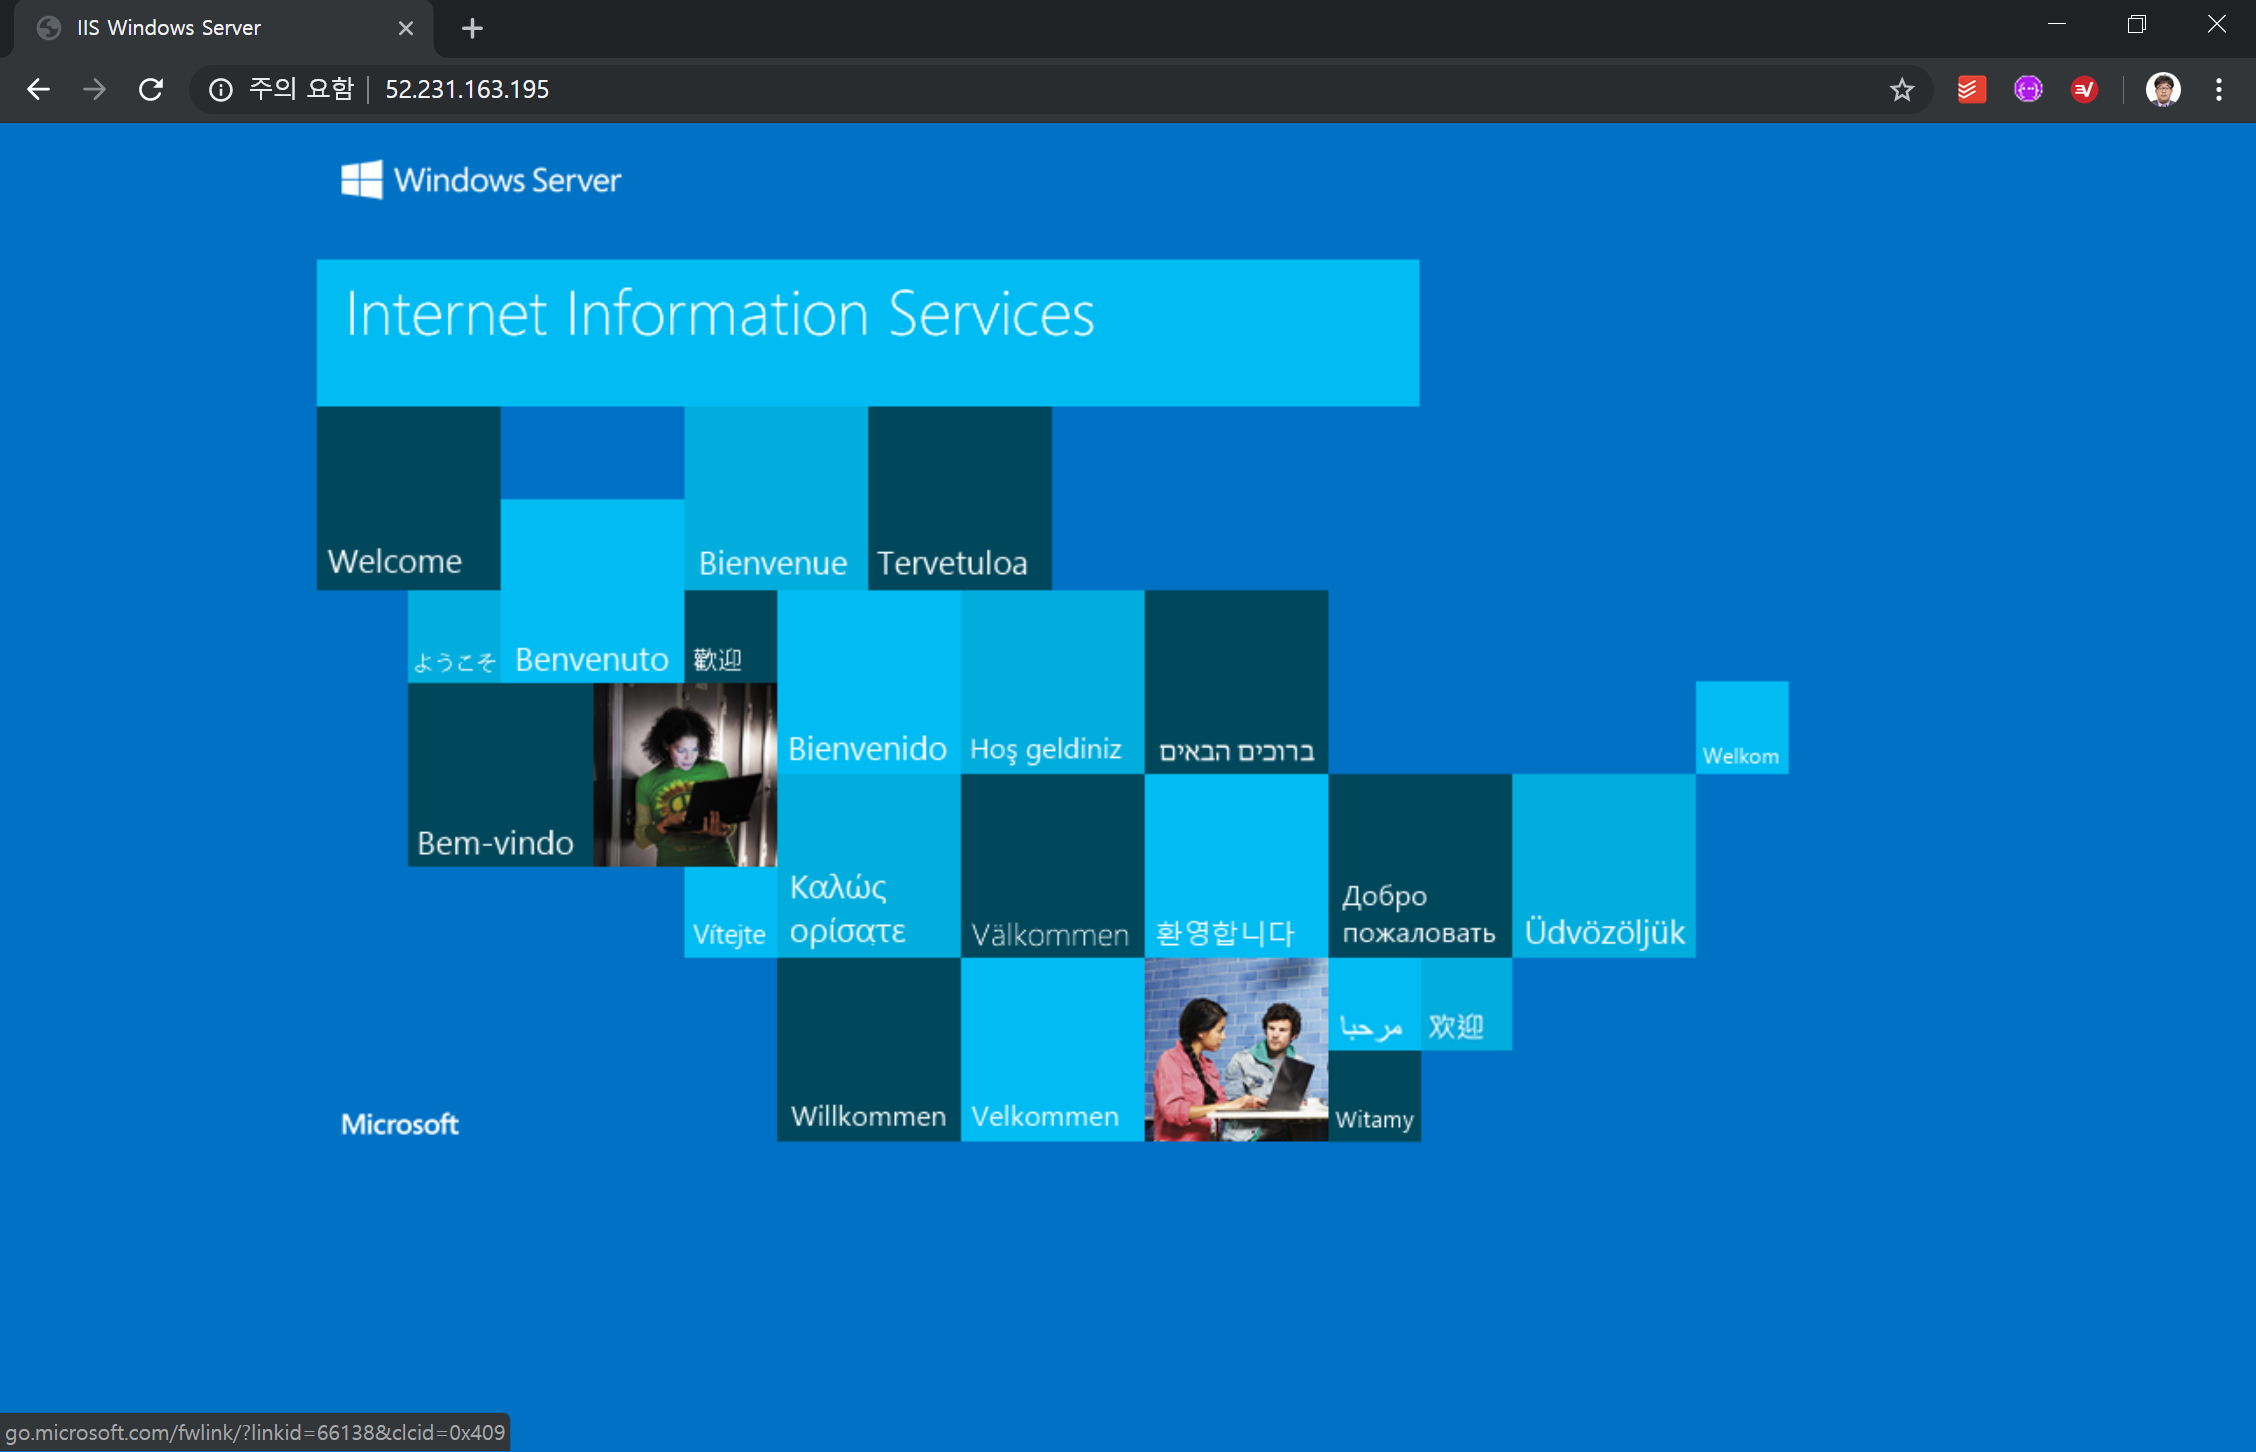Viewport: 2256px width, 1452px height.
Task: View site information warning icon
Action: click(221, 90)
